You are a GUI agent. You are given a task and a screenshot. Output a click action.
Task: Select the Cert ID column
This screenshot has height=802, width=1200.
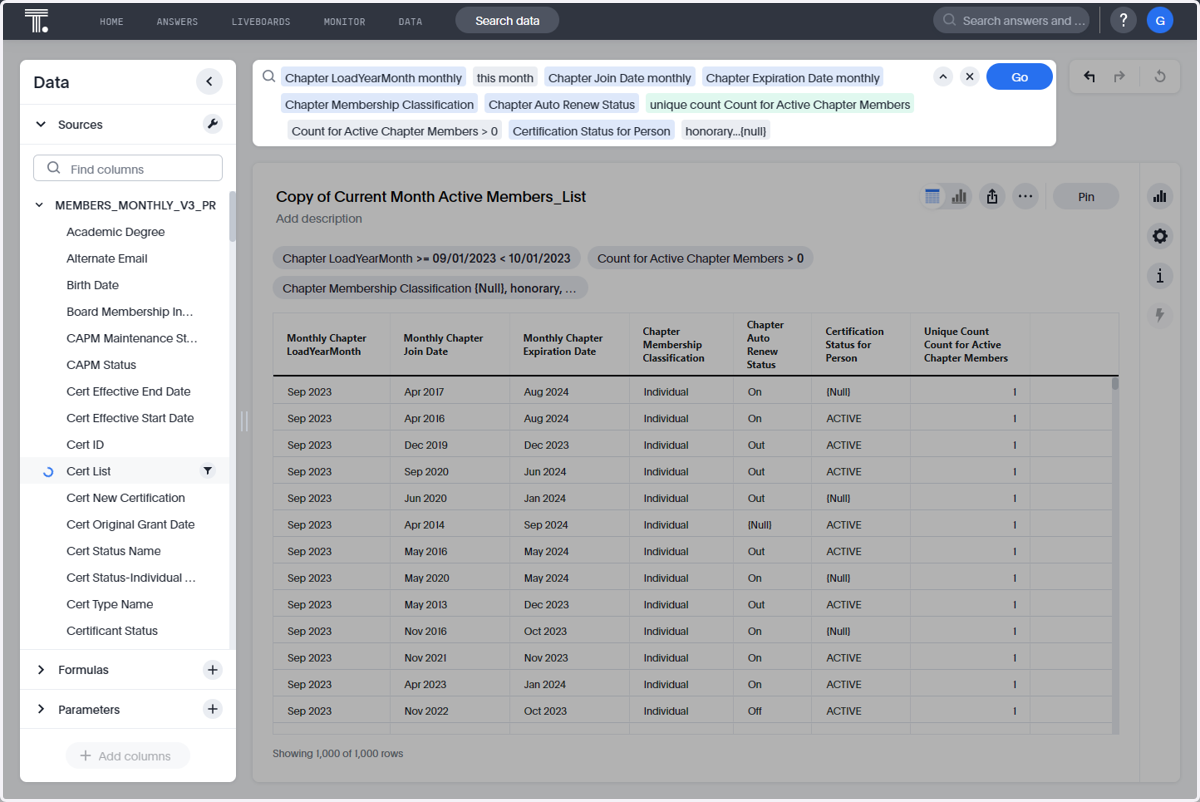(x=85, y=445)
